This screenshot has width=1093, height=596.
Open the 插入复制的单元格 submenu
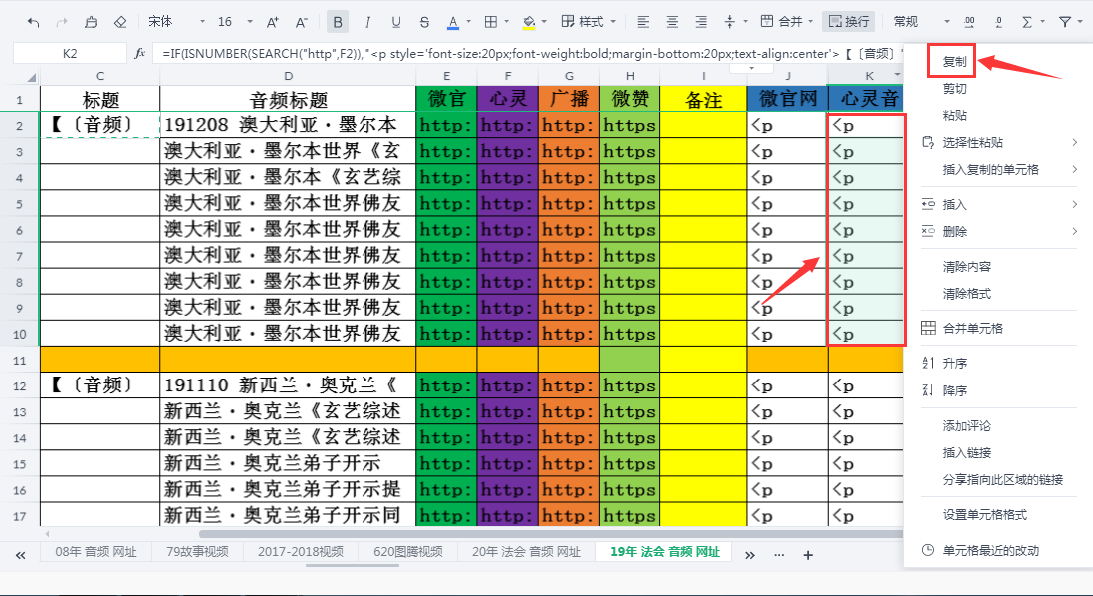tap(1000, 169)
